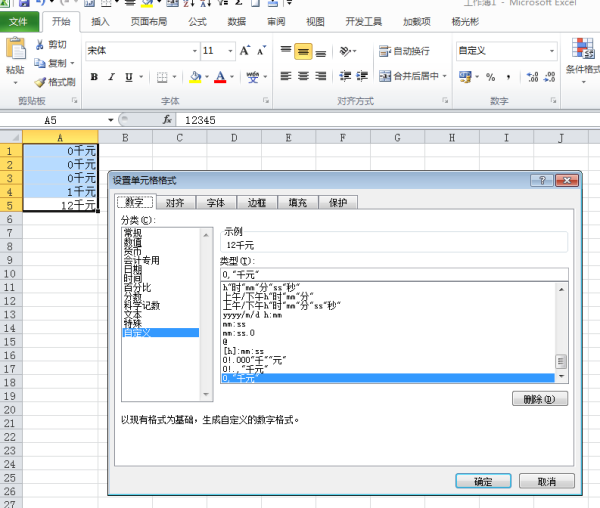Apply accounting number format icon
Image resolution: width=600 pixels, height=508 pixels.
click(x=465, y=77)
